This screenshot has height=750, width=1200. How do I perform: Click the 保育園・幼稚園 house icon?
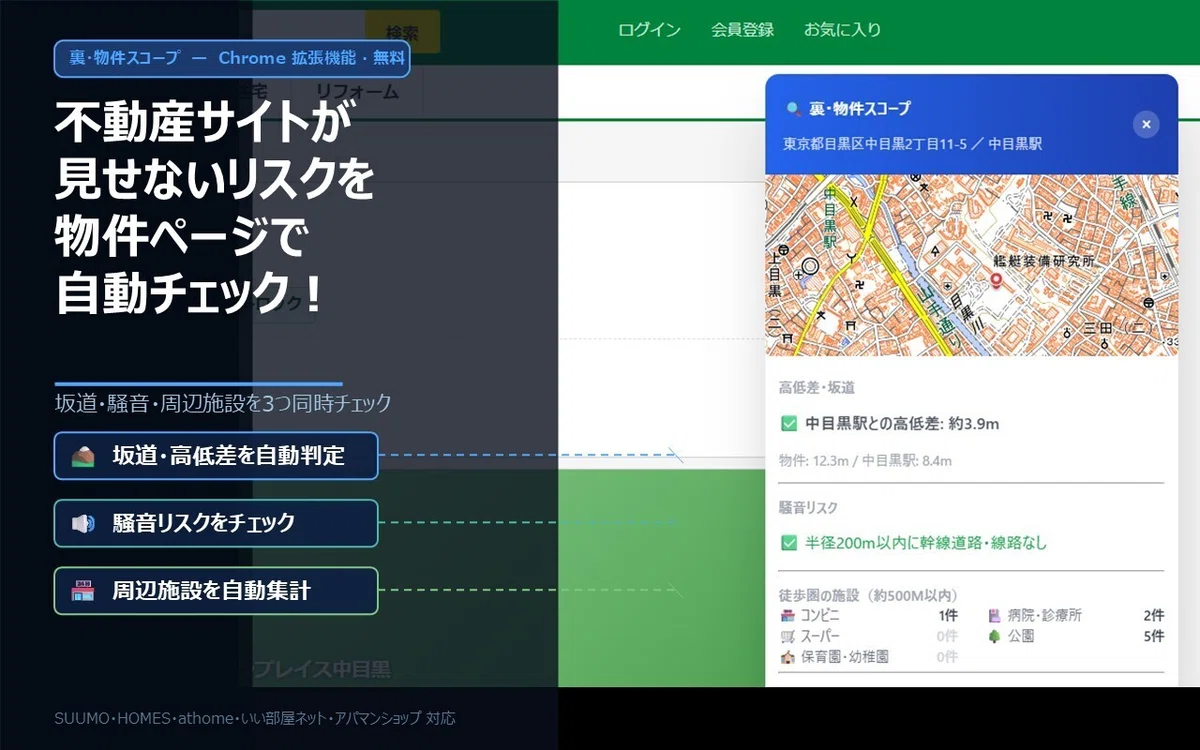pyautogui.click(x=788, y=657)
